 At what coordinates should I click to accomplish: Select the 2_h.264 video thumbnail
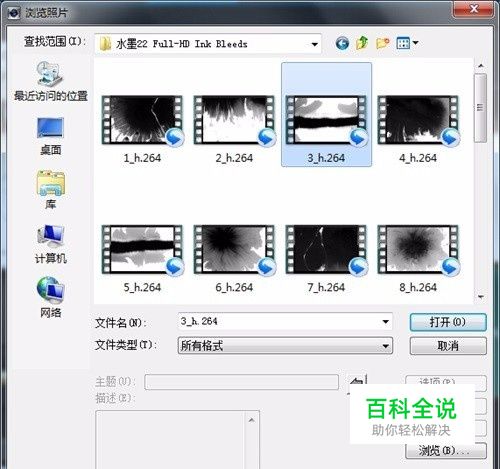(234, 120)
